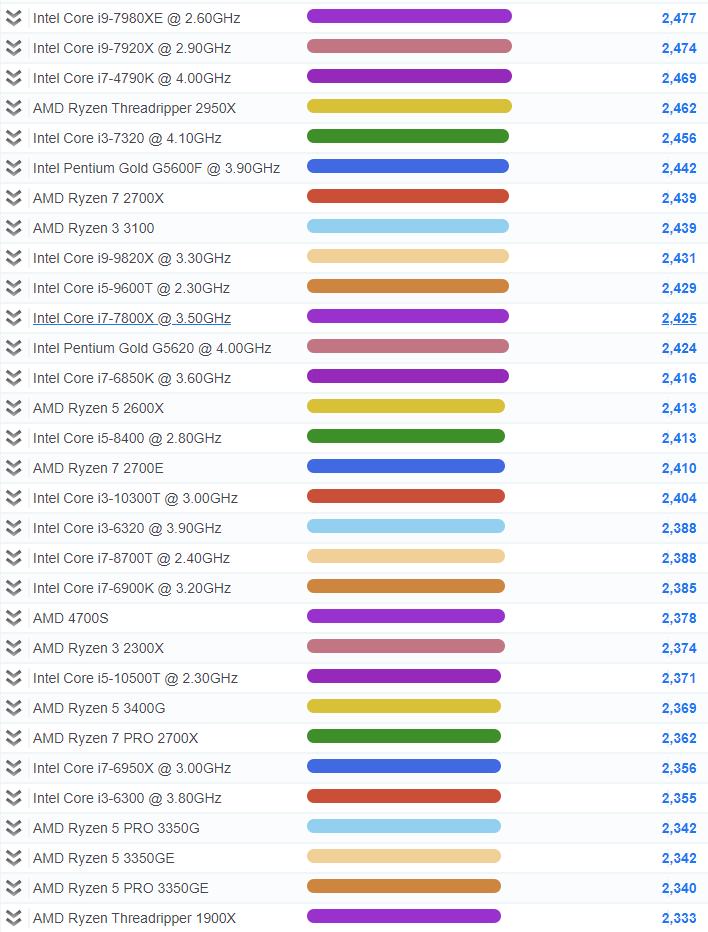Click the purple bar for i9-7980XE
Image resolution: width=708 pixels, height=932 pixels.
(409, 16)
